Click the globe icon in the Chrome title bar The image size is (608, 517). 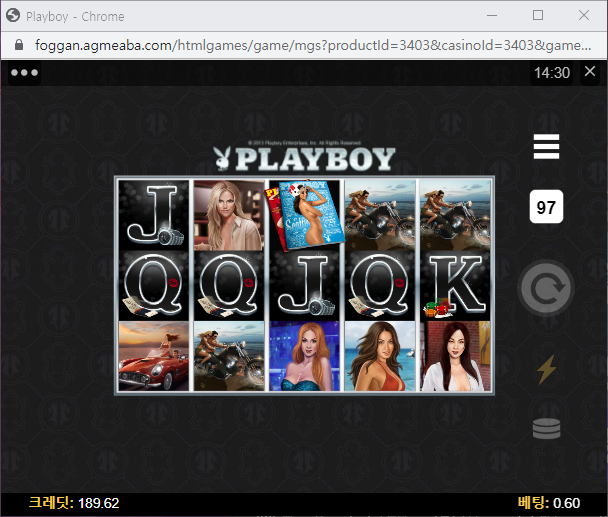pos(13,16)
